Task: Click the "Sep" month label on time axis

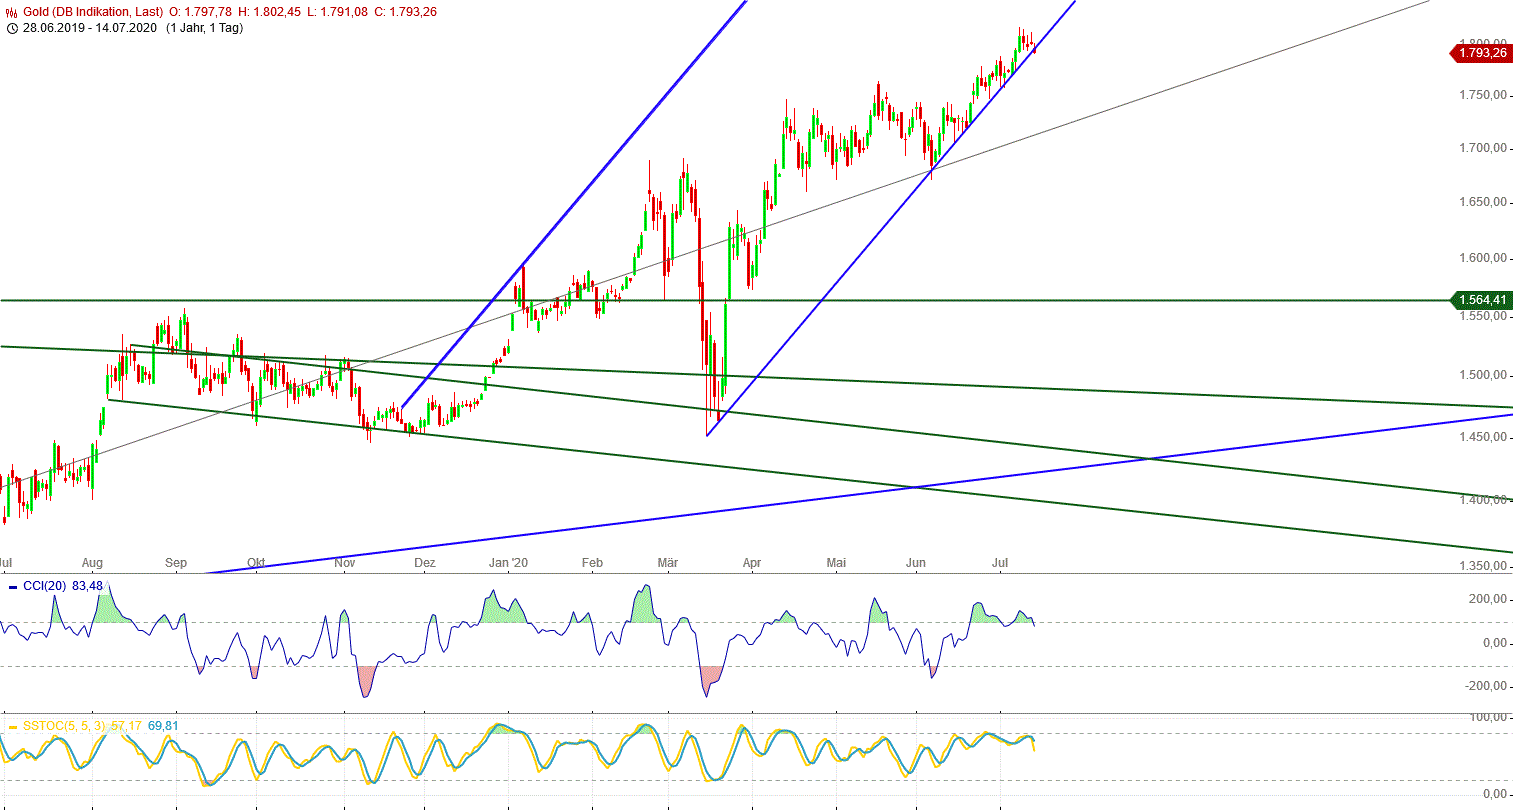Action: click(176, 563)
